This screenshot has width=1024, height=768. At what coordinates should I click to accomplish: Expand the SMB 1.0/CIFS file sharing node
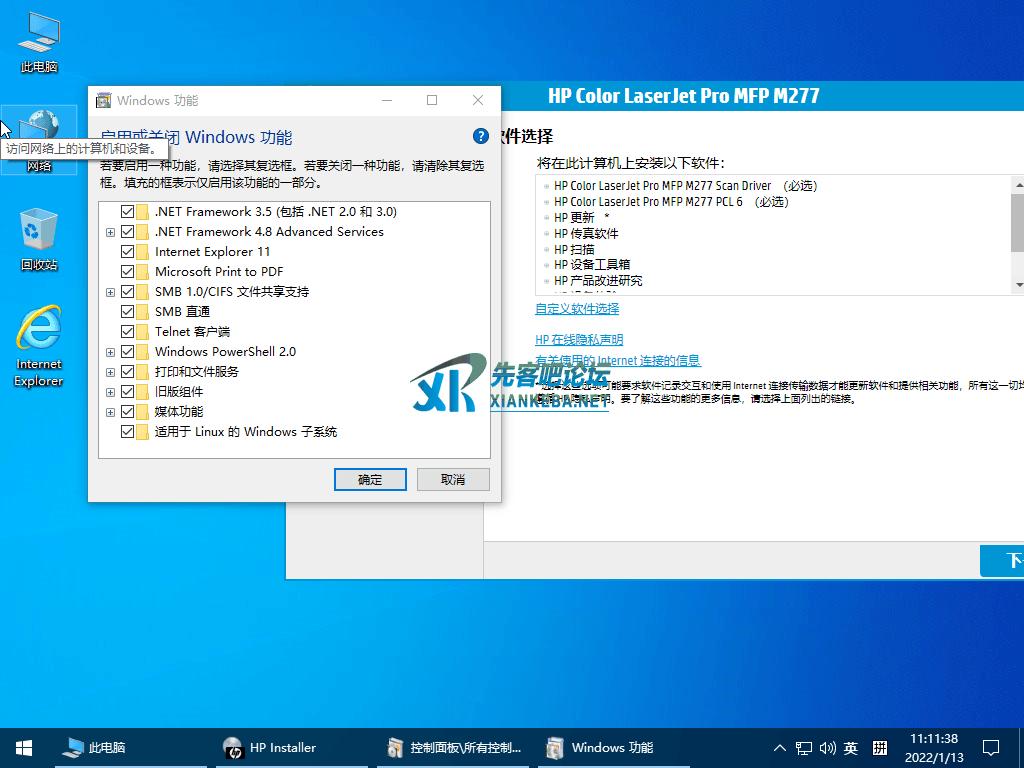click(x=110, y=292)
